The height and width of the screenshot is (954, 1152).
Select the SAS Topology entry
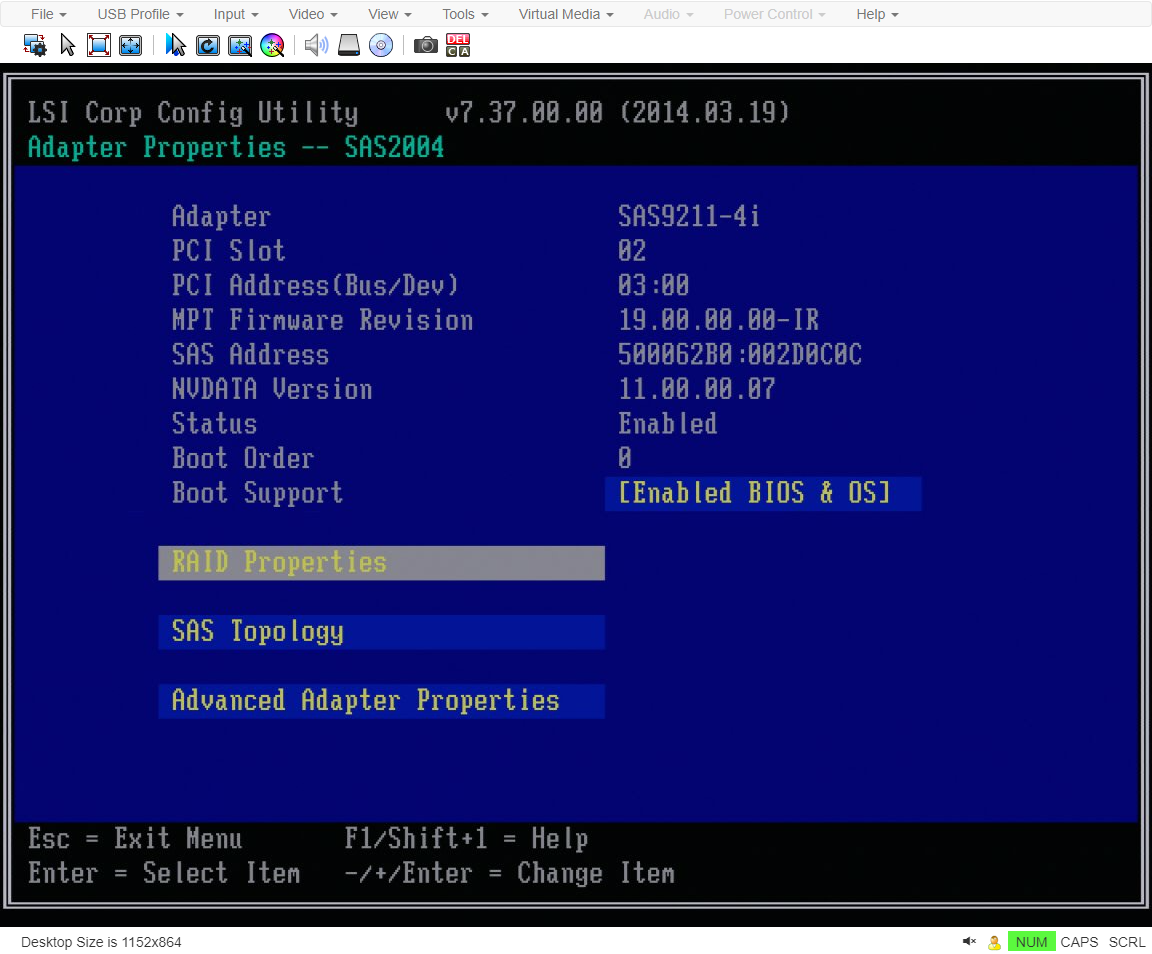[x=381, y=632]
